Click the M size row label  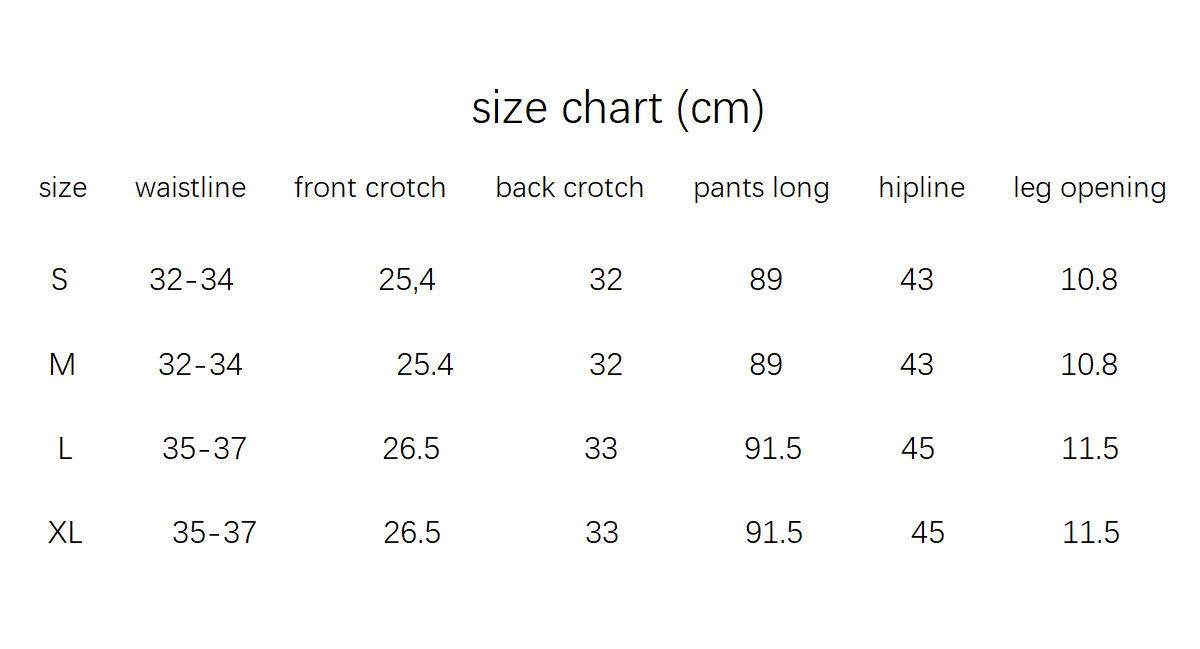coord(62,365)
